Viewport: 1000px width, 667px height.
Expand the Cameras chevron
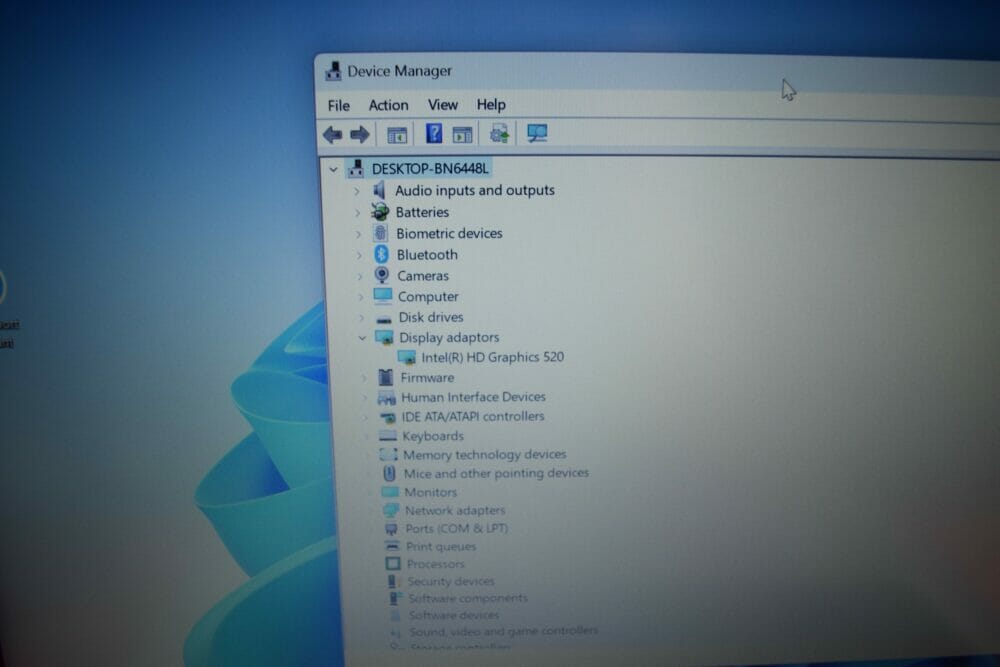pyautogui.click(x=360, y=276)
